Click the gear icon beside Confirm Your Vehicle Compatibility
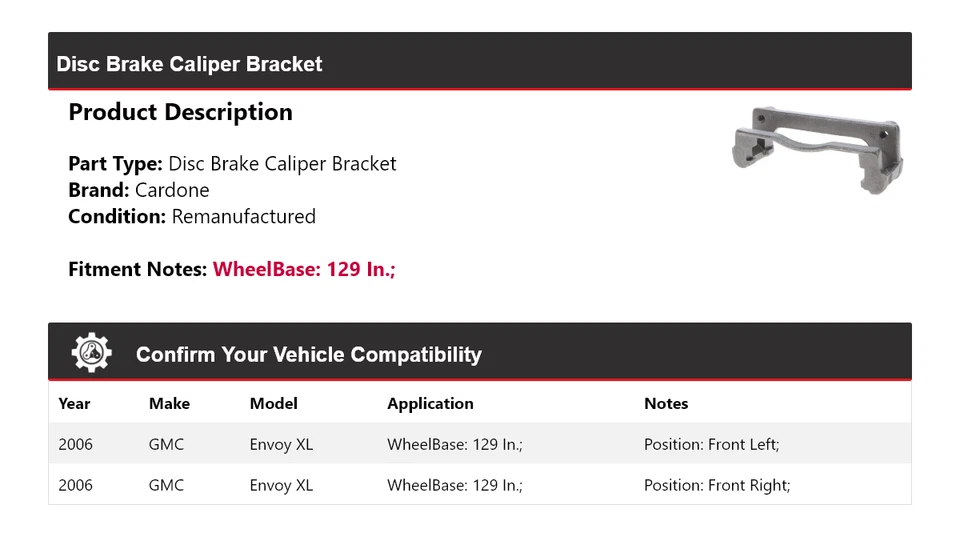 [91, 353]
